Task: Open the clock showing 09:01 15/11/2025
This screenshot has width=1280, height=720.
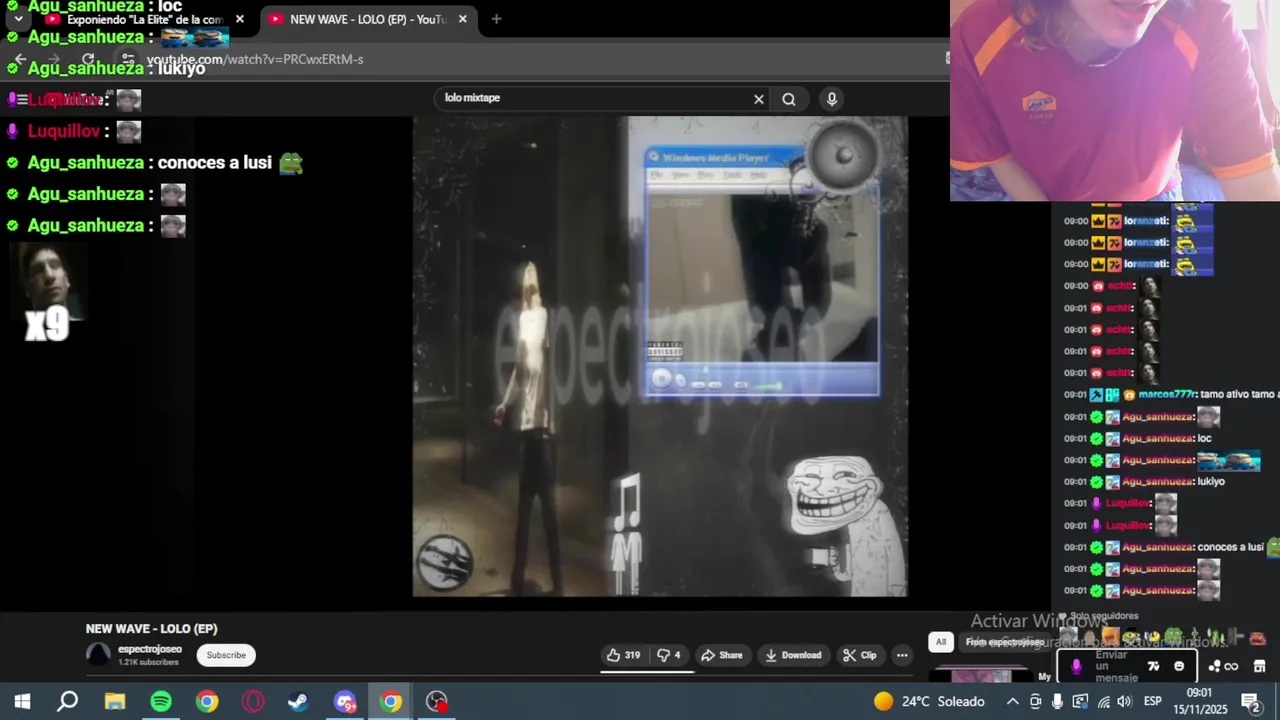Action: (1199, 700)
